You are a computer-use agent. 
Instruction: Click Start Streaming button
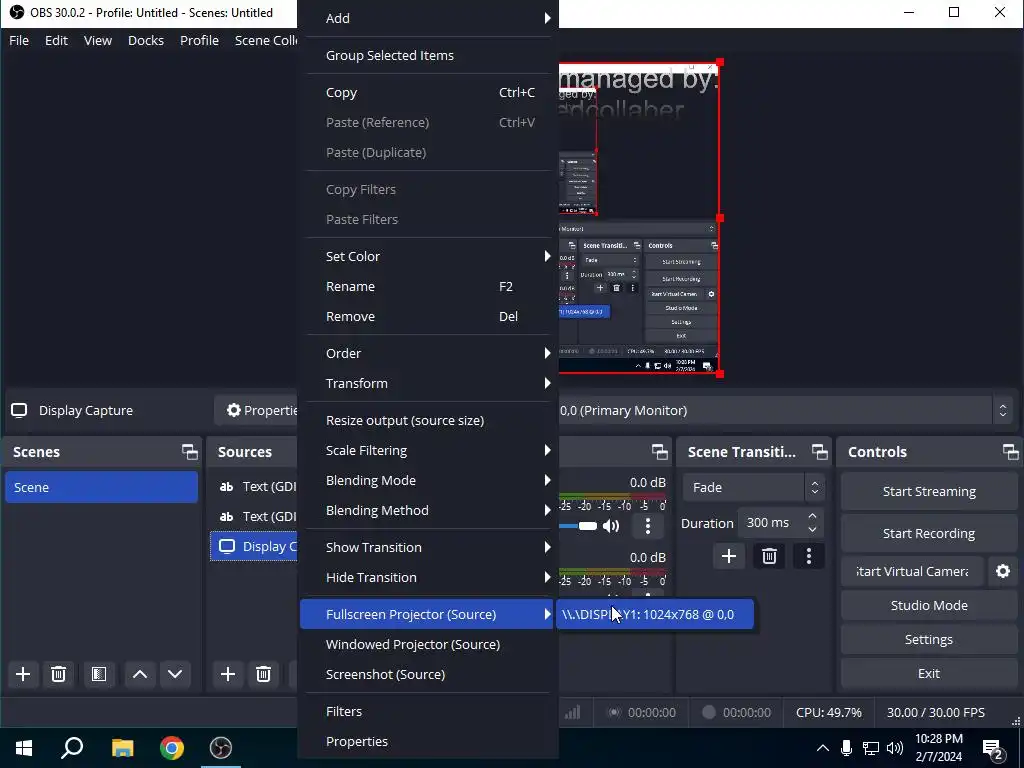click(x=929, y=492)
